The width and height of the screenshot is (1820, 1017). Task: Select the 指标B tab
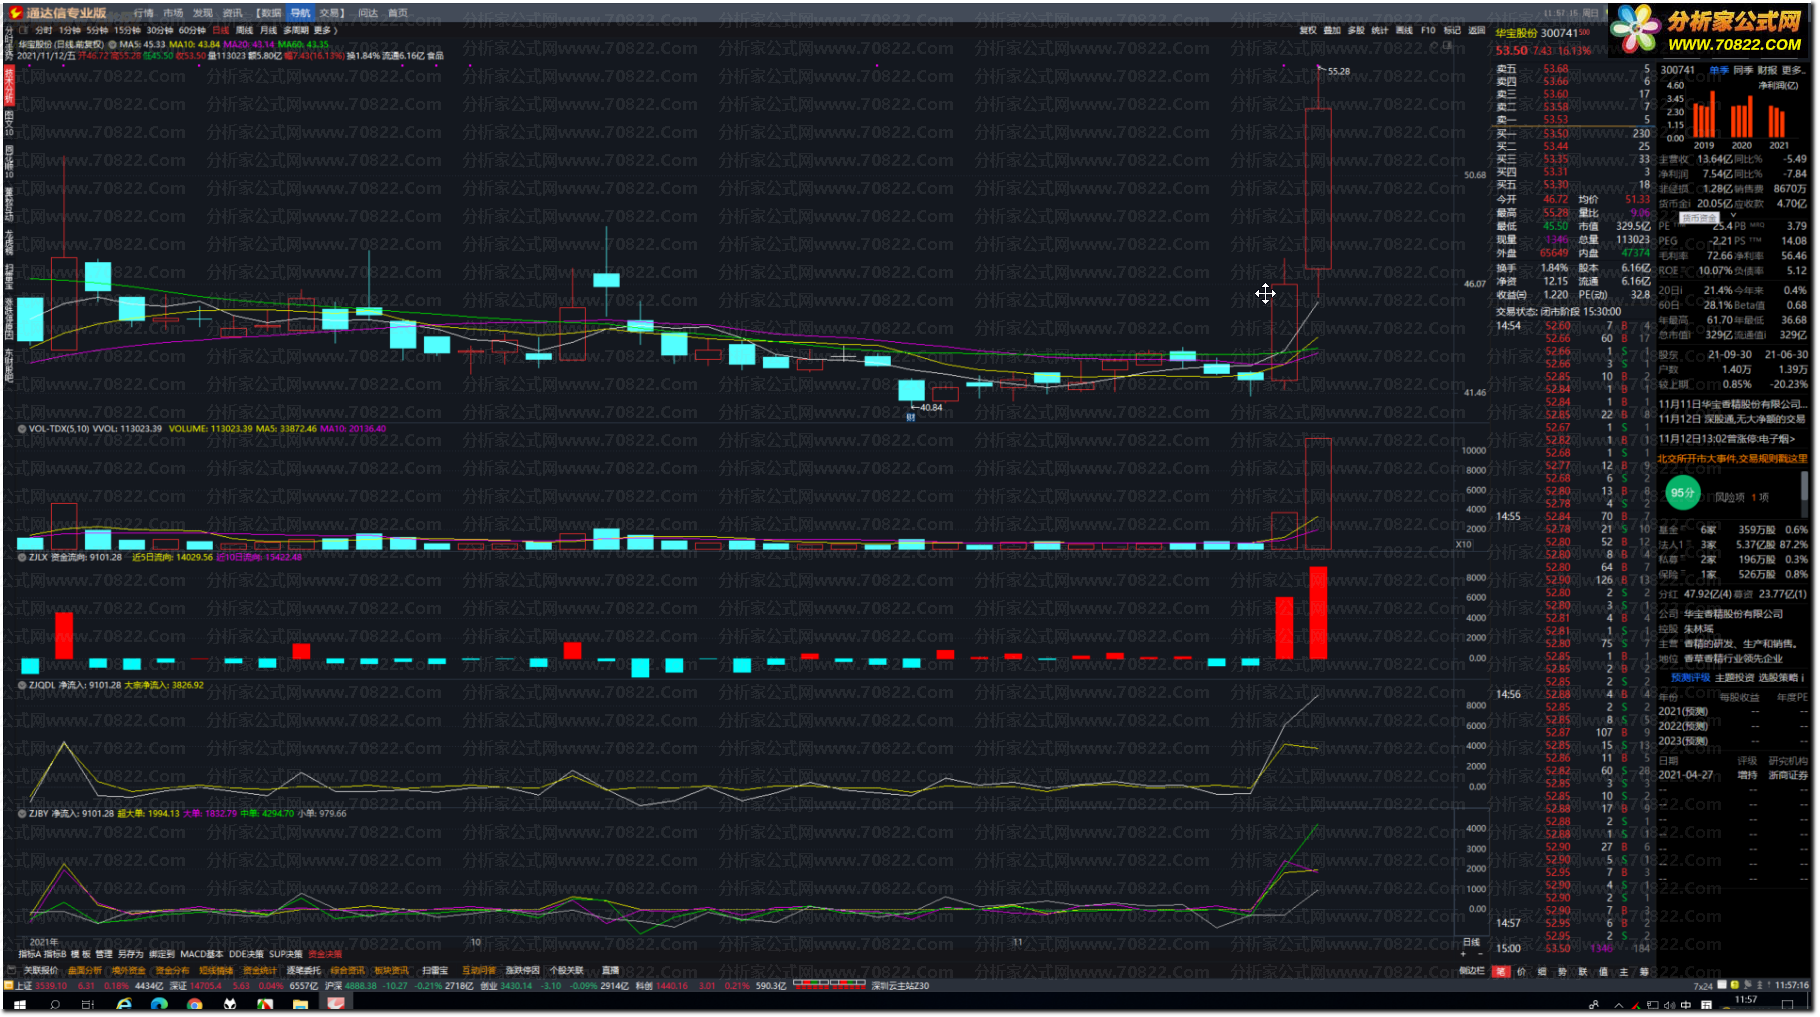point(55,954)
